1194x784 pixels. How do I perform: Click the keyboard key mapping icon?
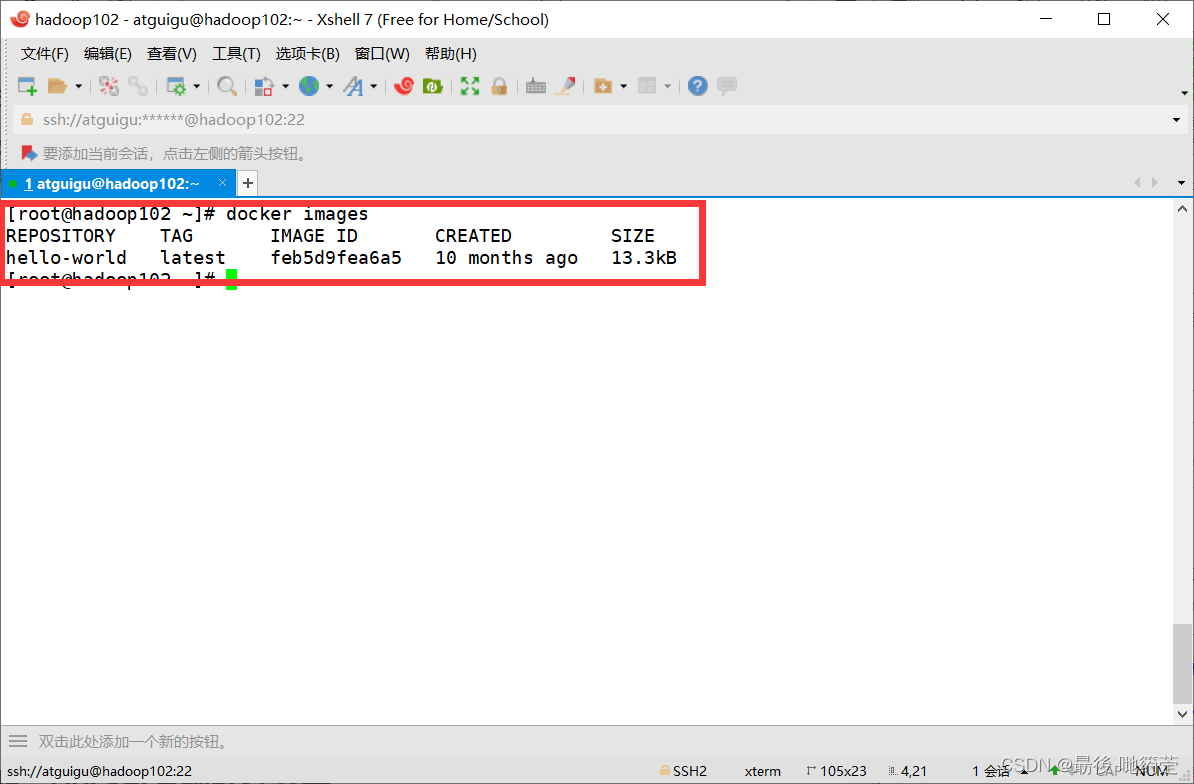(x=536, y=86)
